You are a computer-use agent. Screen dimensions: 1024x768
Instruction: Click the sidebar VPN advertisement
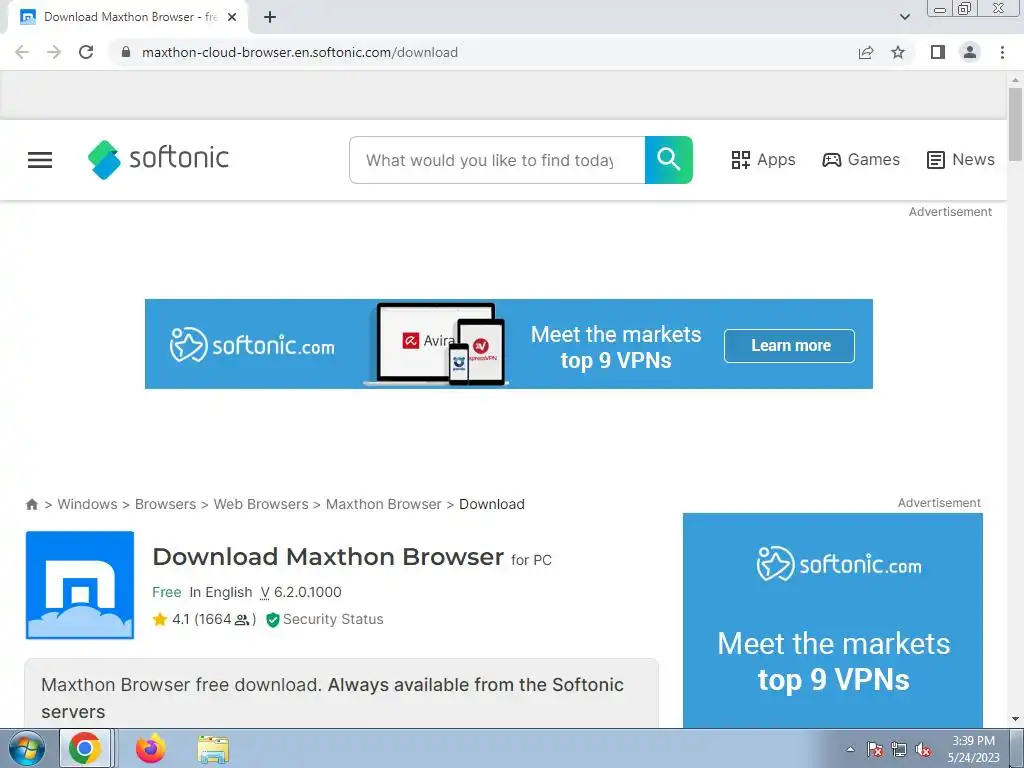coord(833,620)
